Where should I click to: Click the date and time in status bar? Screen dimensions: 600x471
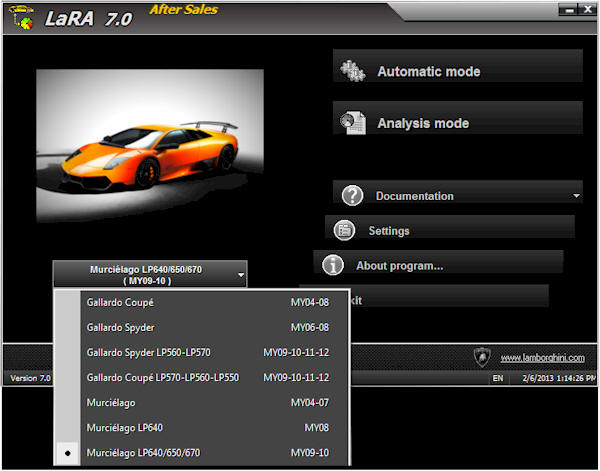pos(559,378)
